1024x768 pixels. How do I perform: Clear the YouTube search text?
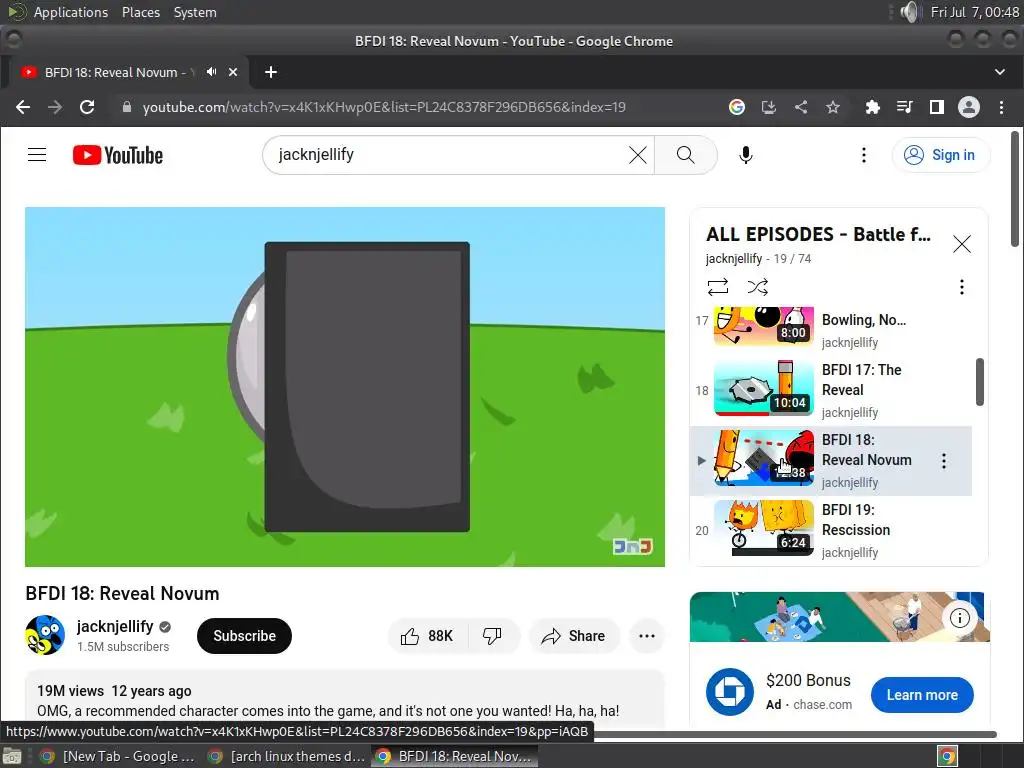(x=638, y=155)
